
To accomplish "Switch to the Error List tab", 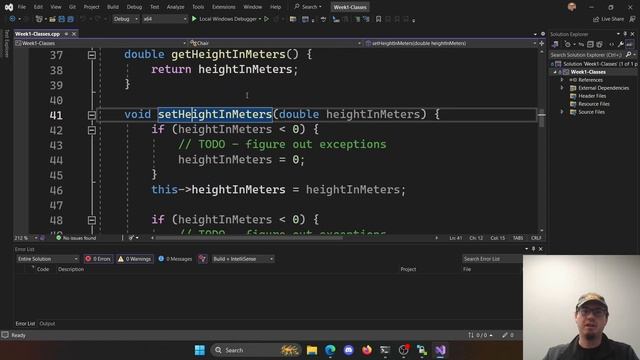I will coord(25,323).
